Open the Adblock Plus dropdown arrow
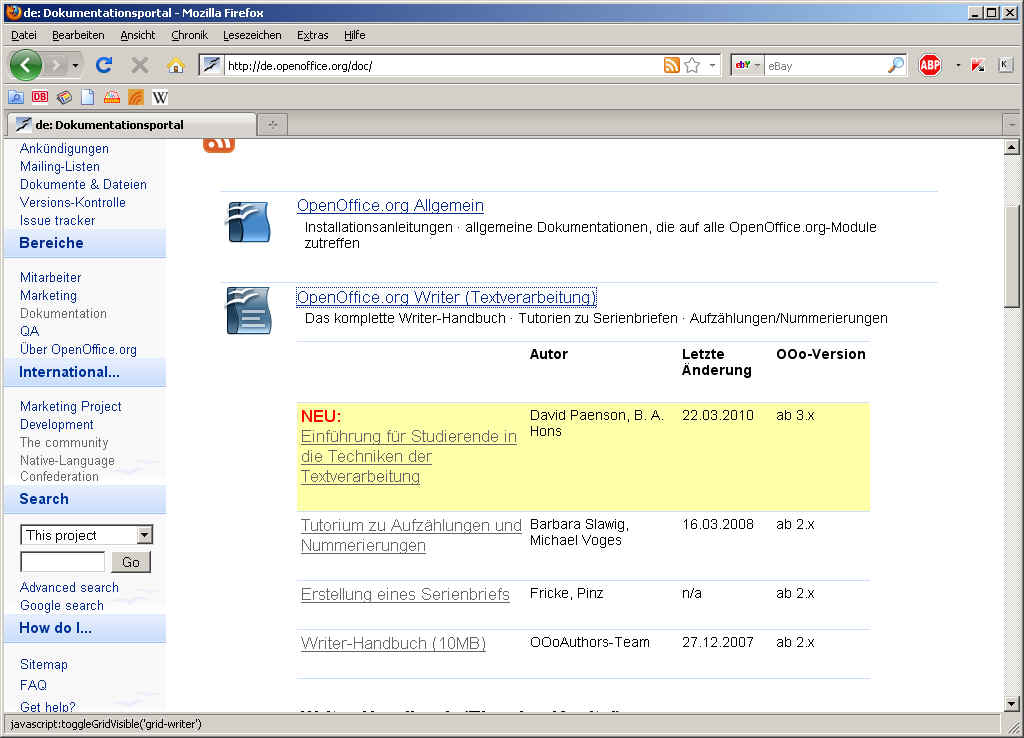The height and width of the screenshot is (738, 1024). click(x=957, y=65)
